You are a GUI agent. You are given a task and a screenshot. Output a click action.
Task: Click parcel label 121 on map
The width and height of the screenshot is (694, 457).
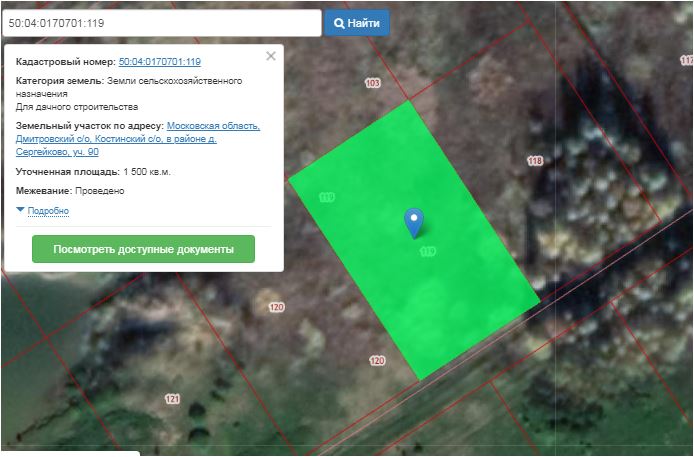tap(172, 399)
